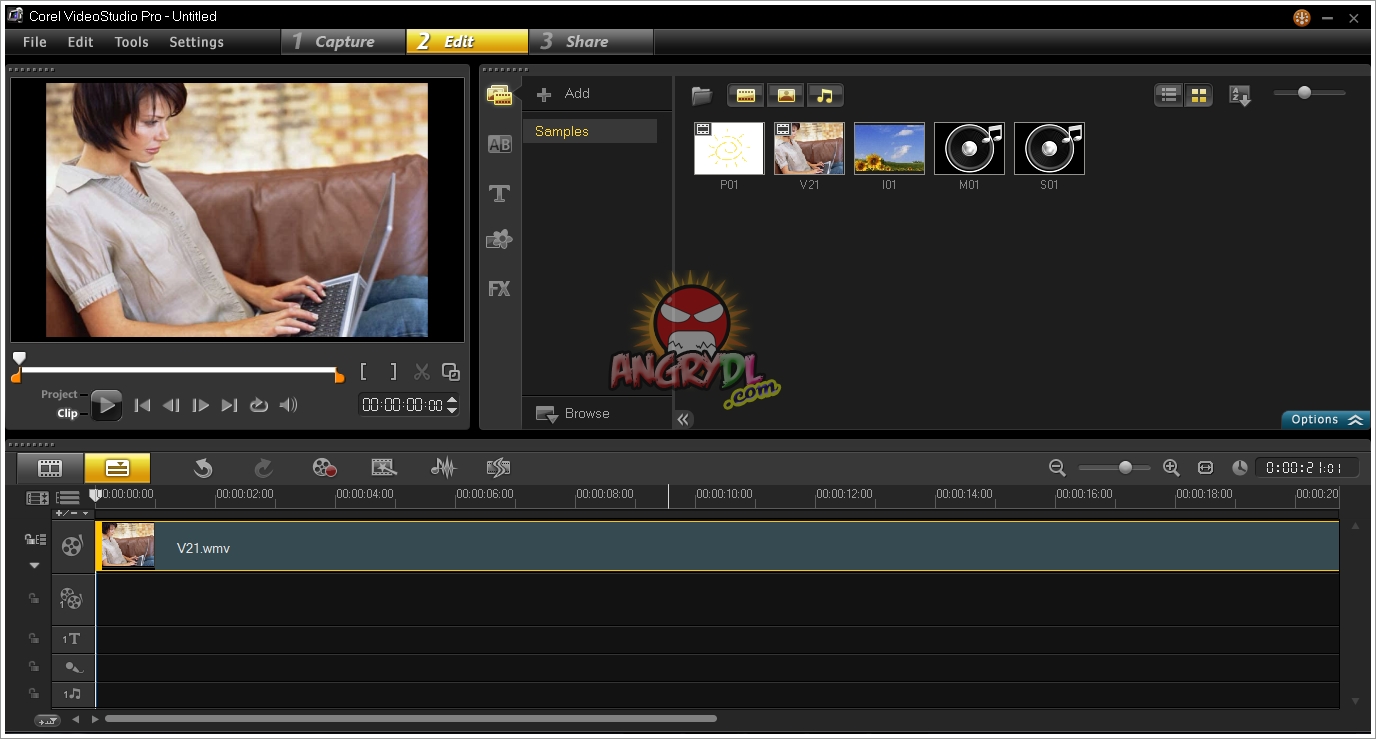1376x739 pixels.
Task: Click the film strip with swirling arrows icon
Action: pyautogui.click(x=498, y=468)
